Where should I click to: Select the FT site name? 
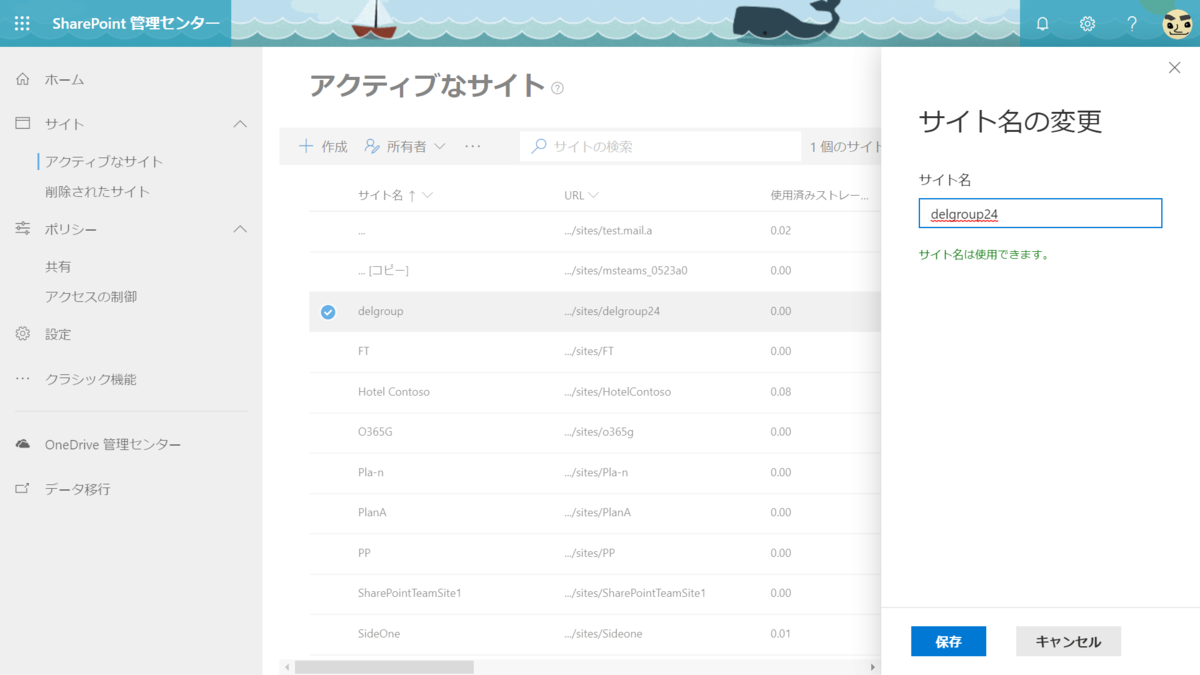click(x=364, y=352)
